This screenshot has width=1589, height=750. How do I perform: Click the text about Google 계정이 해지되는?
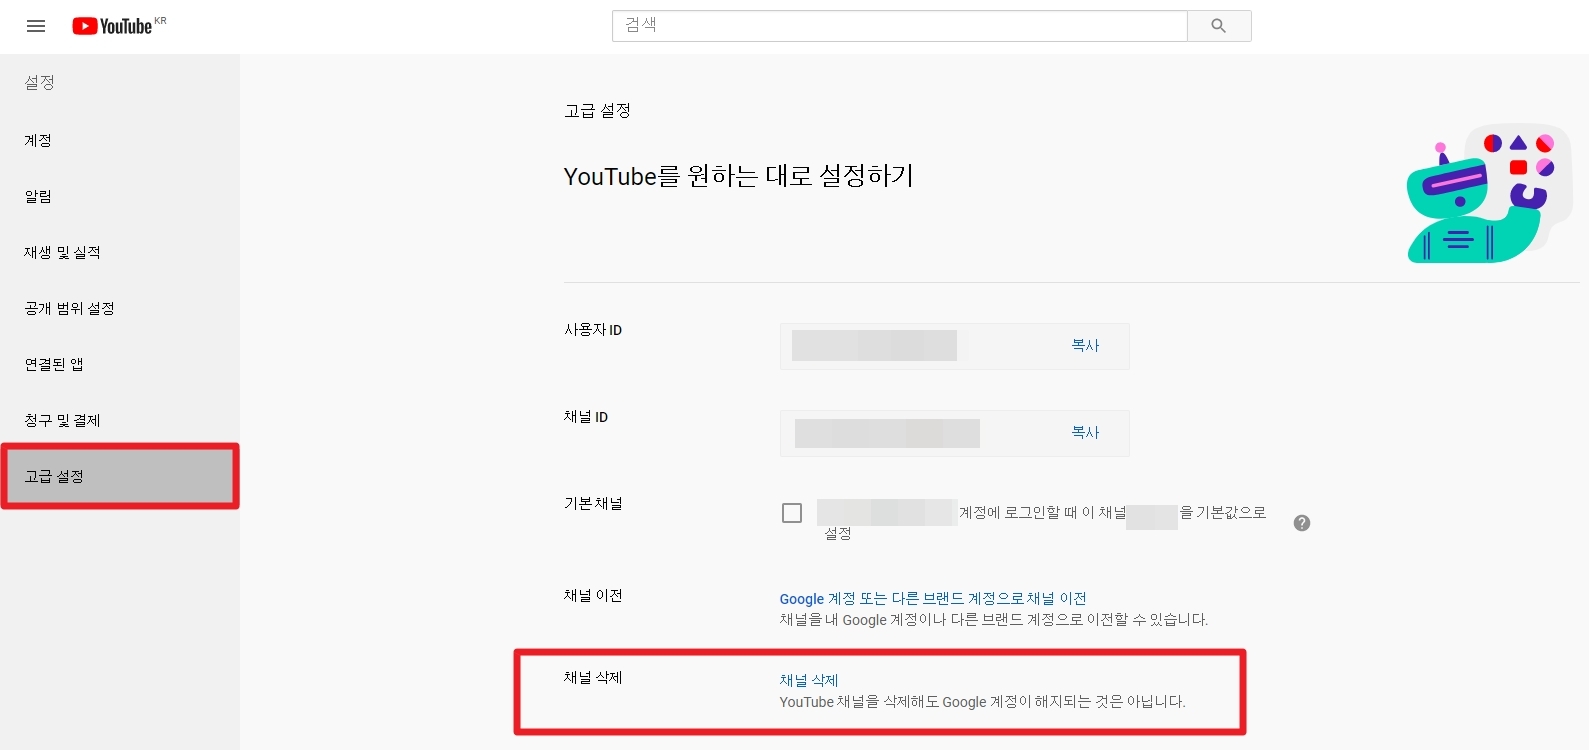click(982, 702)
